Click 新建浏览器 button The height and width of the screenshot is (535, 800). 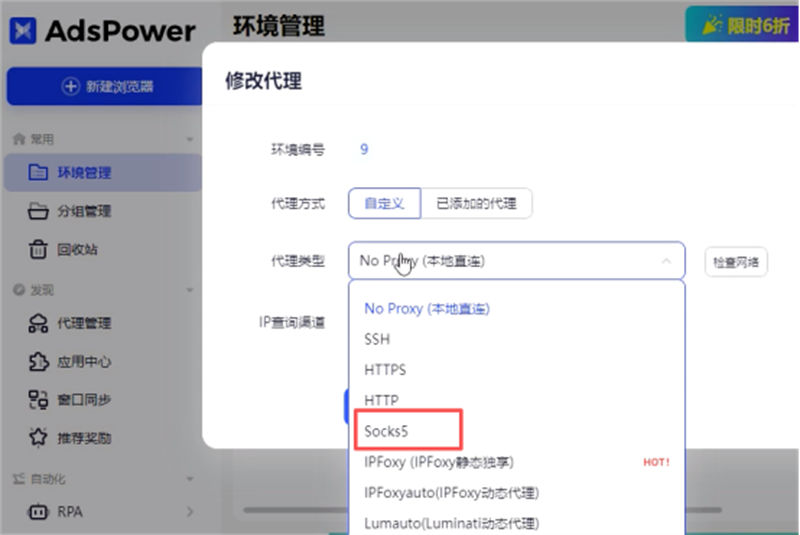[104, 86]
